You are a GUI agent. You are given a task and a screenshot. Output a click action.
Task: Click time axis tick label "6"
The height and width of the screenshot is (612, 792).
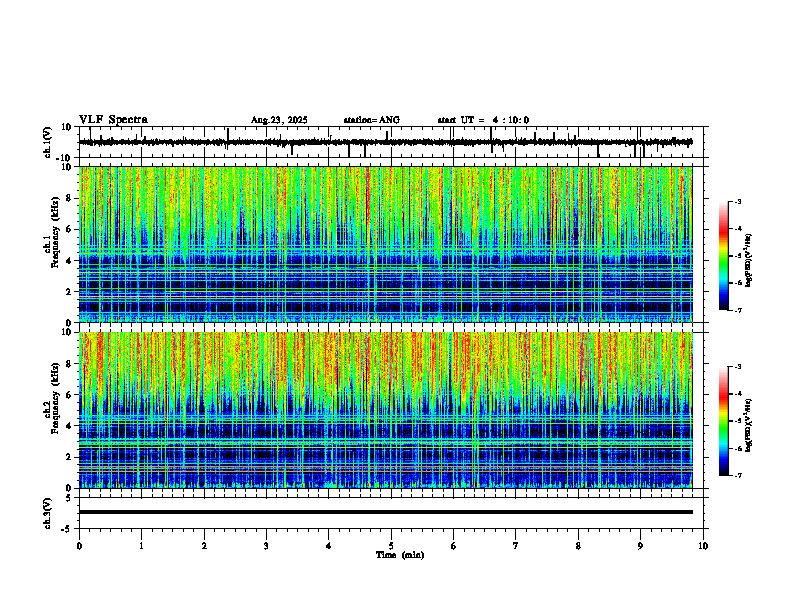pos(454,546)
